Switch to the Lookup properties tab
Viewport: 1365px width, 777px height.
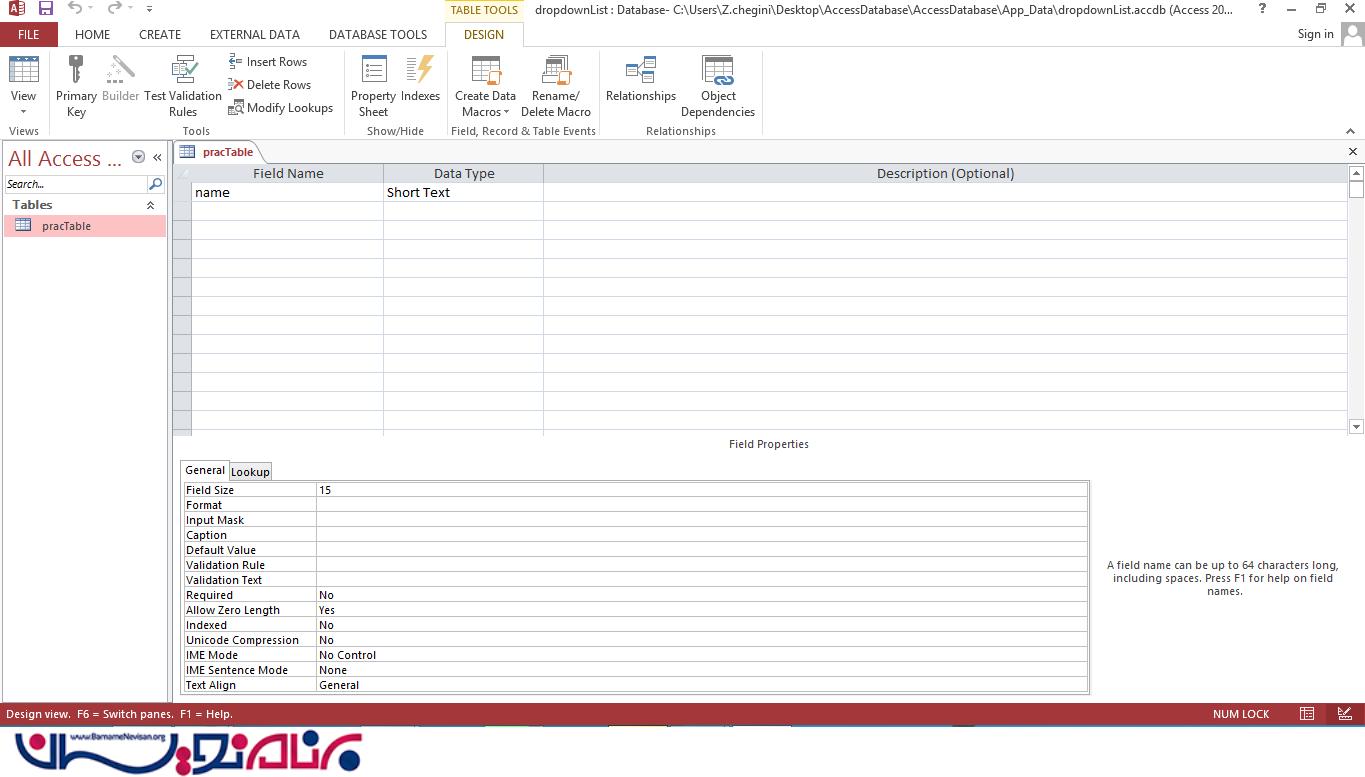click(250, 472)
